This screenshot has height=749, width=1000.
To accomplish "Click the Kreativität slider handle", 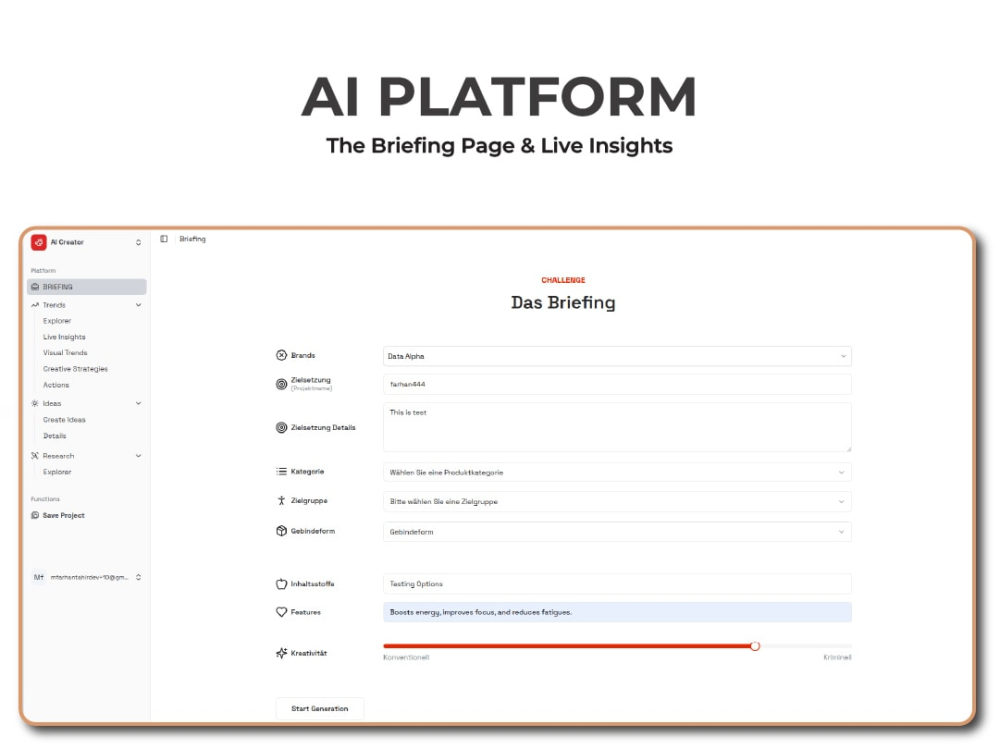I will (x=755, y=646).
